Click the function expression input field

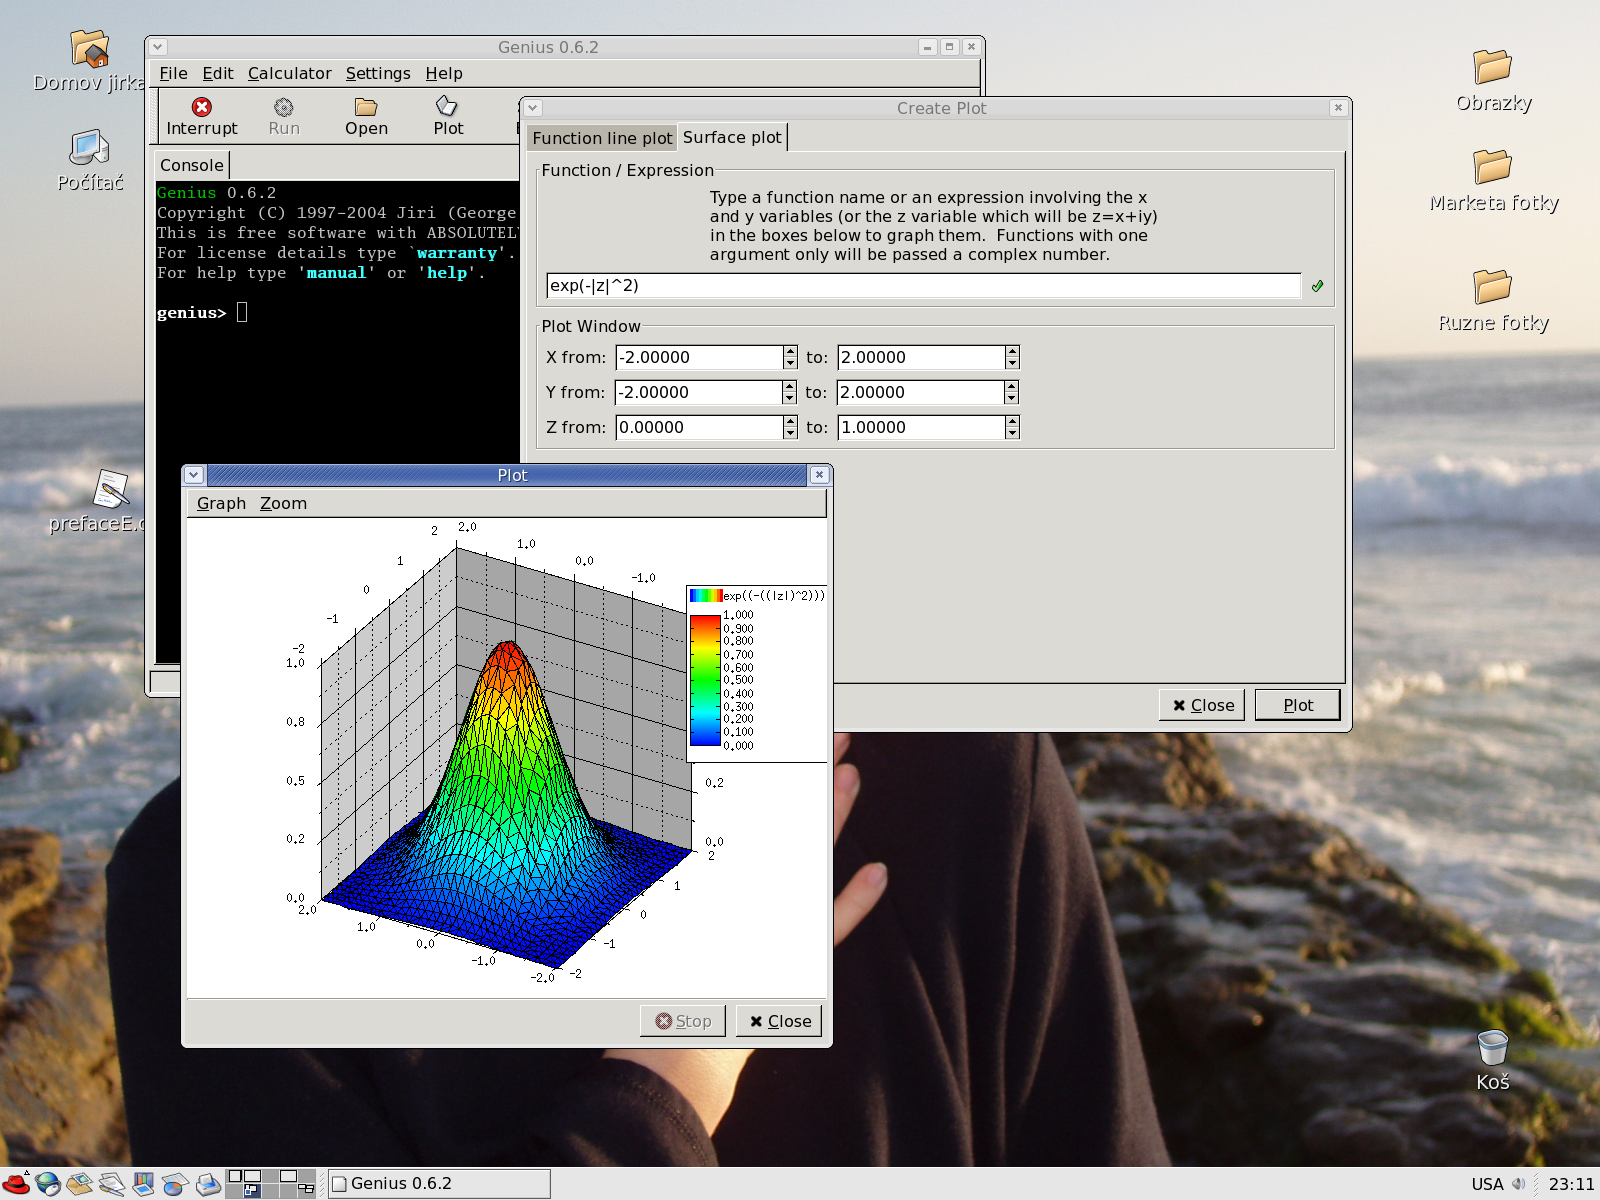pyautogui.click(x=922, y=286)
